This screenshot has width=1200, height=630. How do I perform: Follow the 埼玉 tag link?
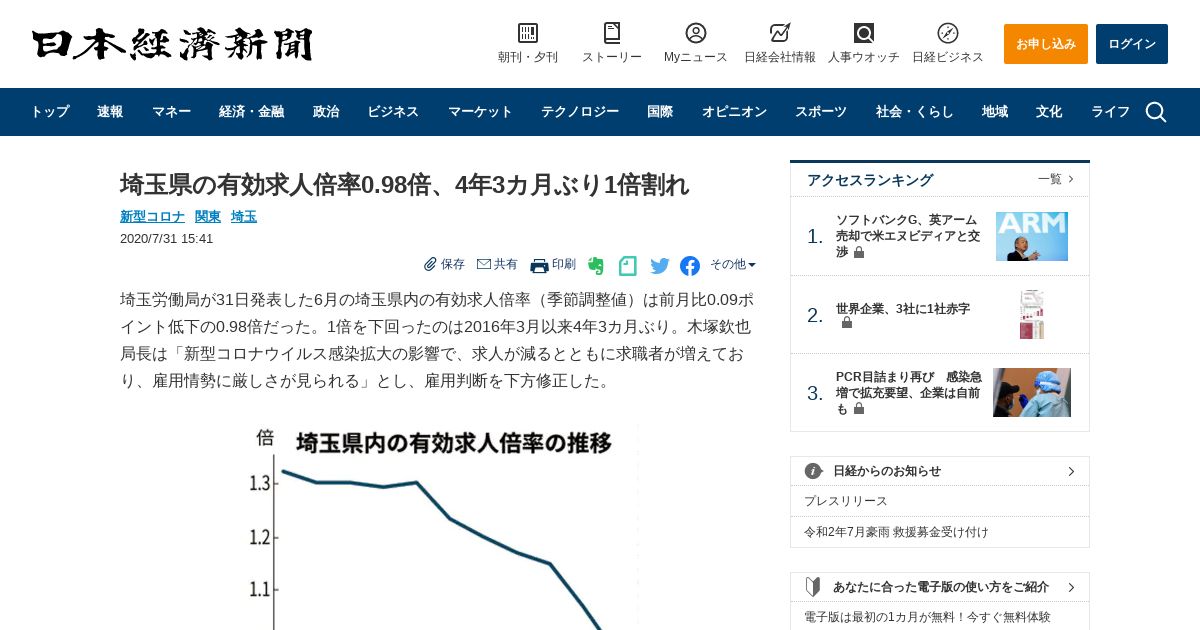244,216
